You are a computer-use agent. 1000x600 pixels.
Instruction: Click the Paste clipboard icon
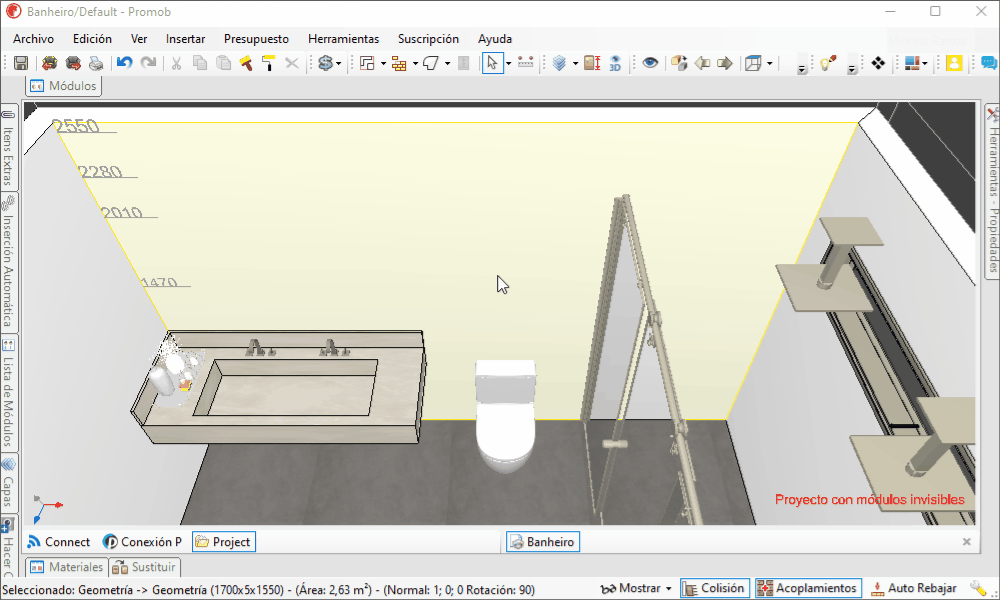223,63
